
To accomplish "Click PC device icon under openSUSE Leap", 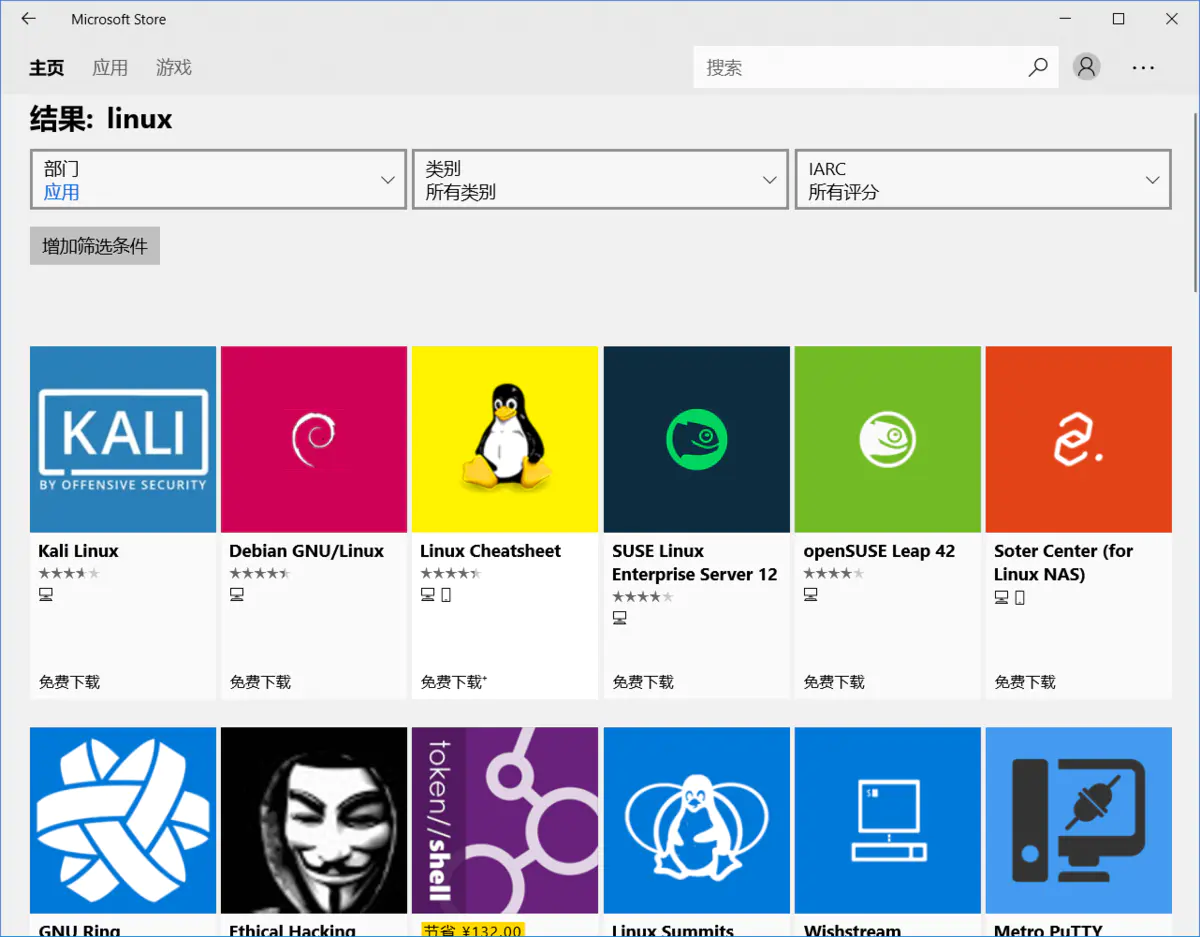I will coord(811,594).
